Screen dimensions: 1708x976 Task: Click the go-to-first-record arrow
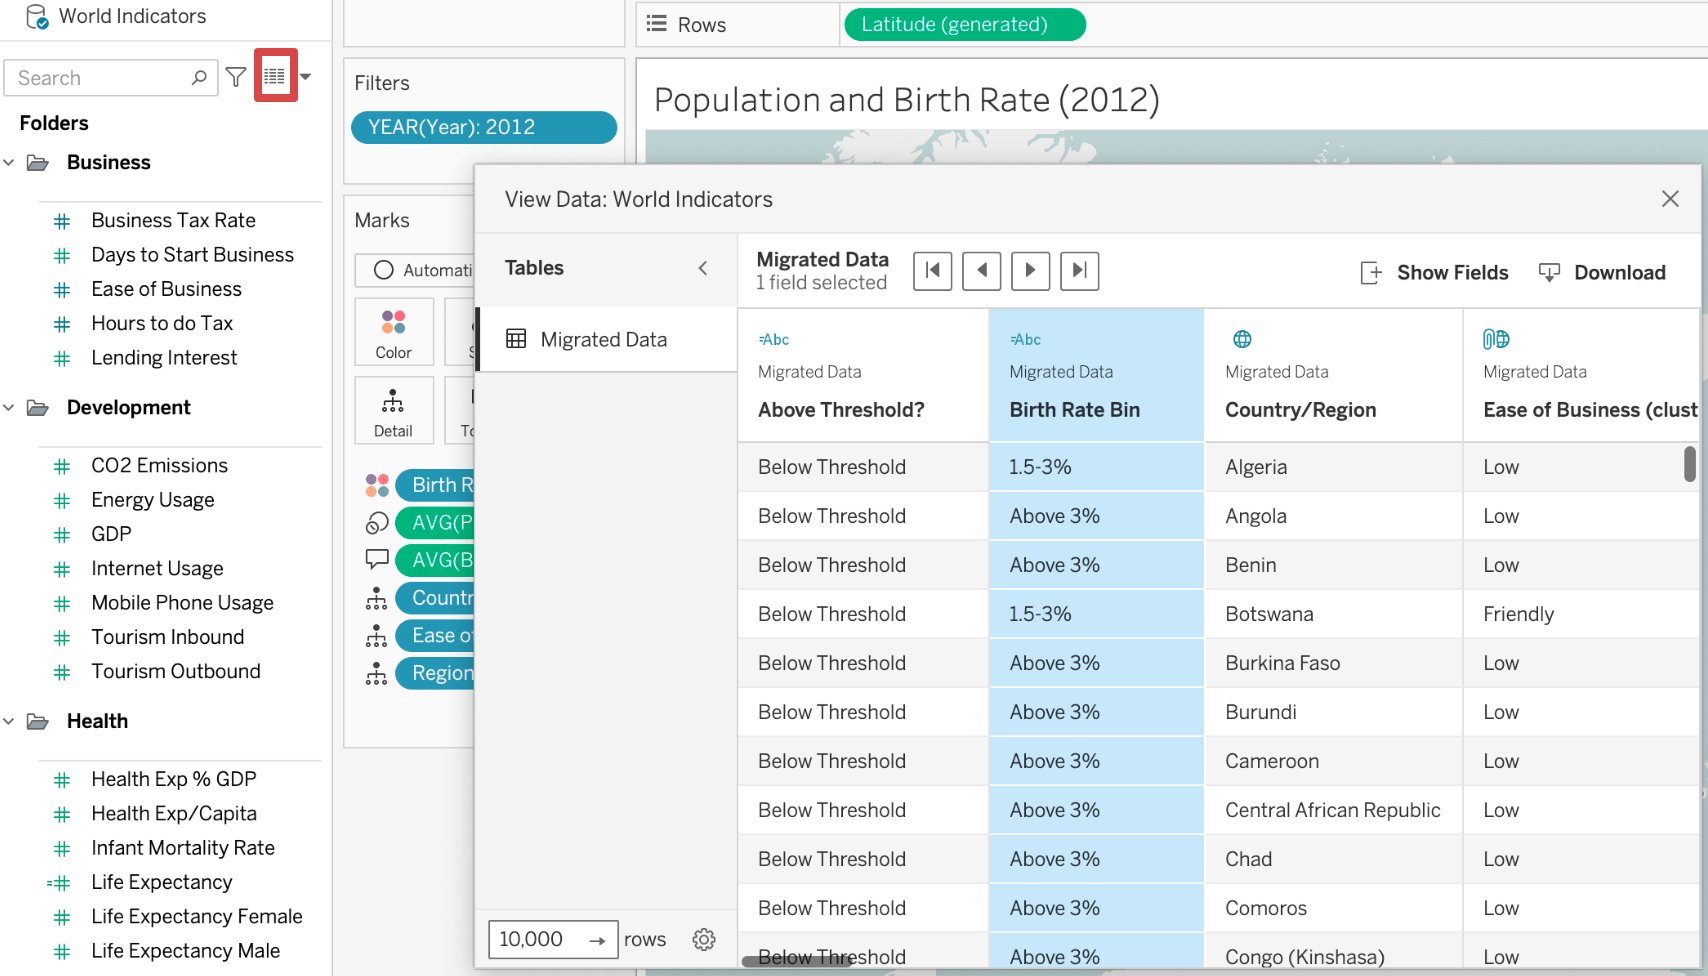point(932,270)
